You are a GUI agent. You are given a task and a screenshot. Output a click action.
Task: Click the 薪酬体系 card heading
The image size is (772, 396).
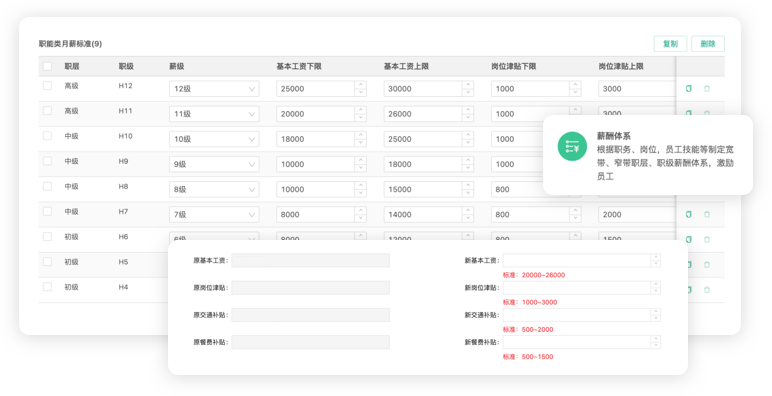tap(613, 136)
